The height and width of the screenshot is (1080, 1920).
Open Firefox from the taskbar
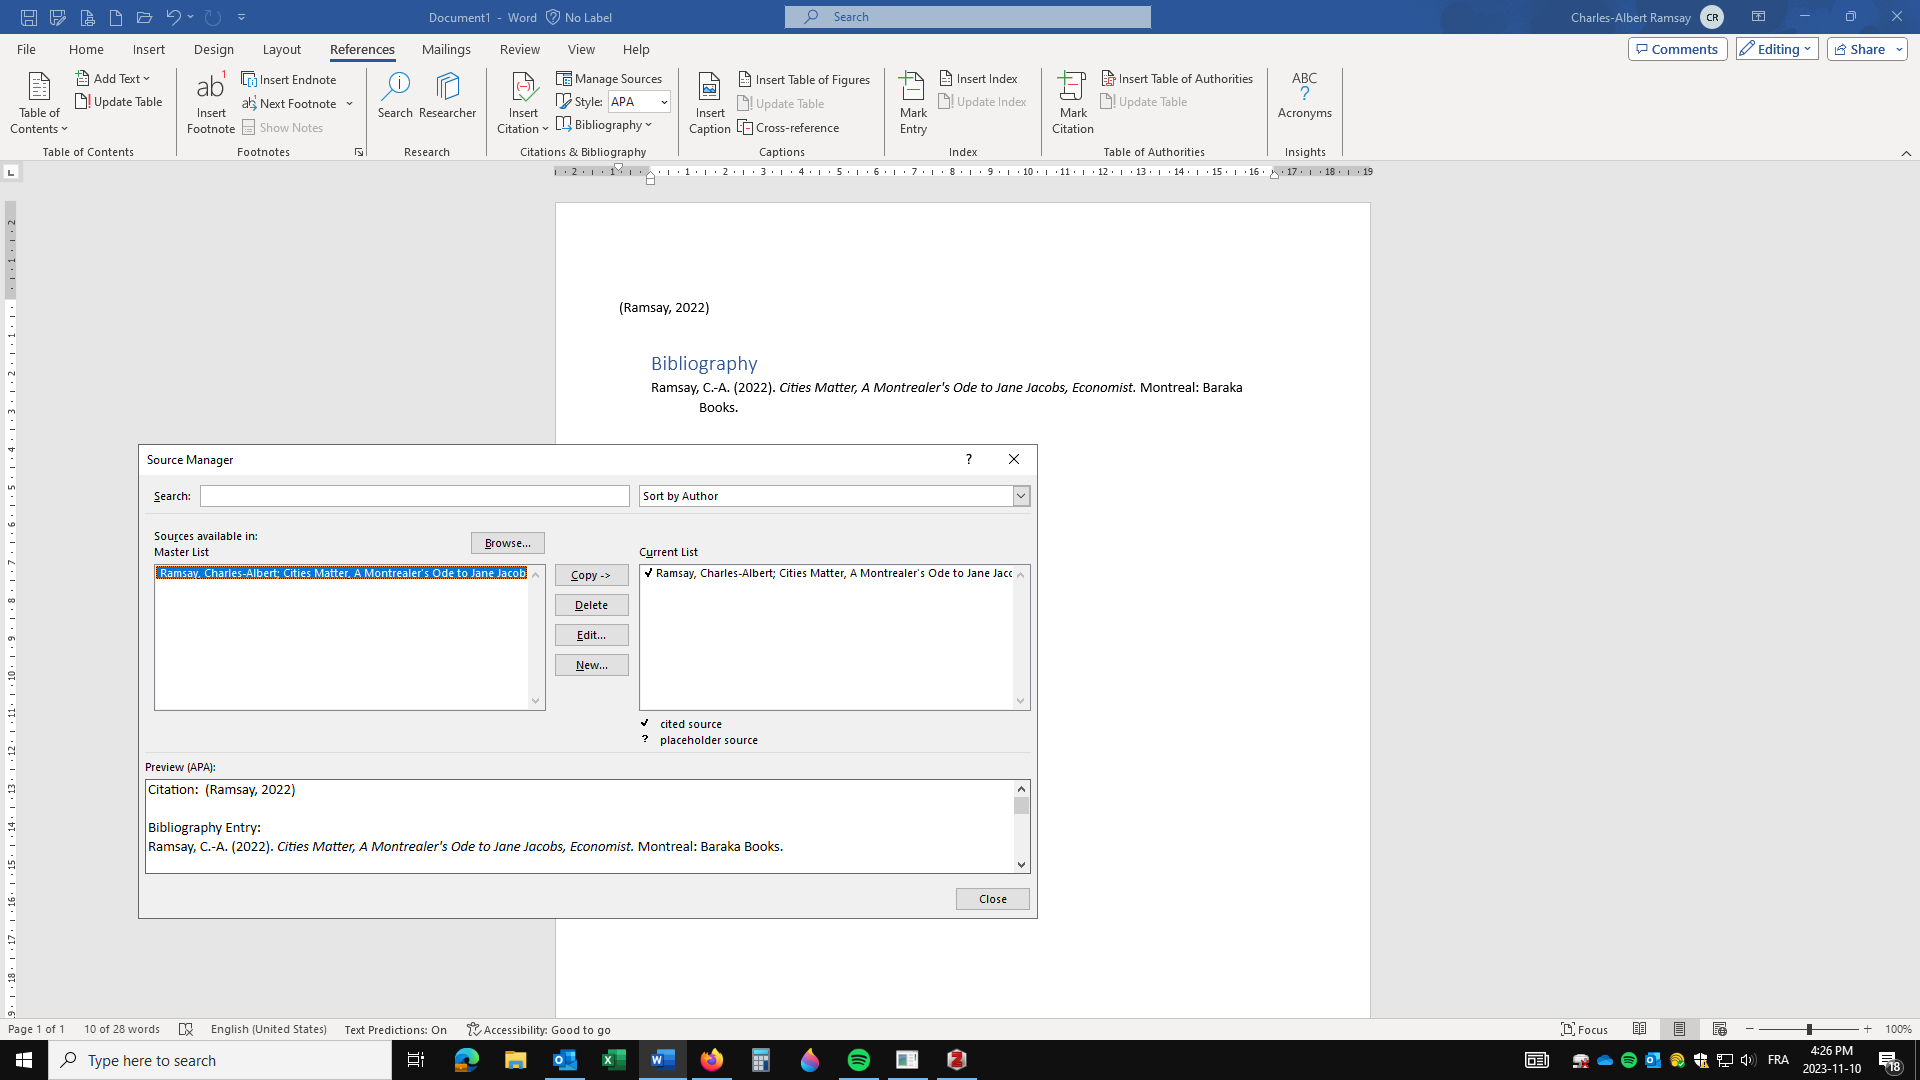pyautogui.click(x=712, y=1060)
